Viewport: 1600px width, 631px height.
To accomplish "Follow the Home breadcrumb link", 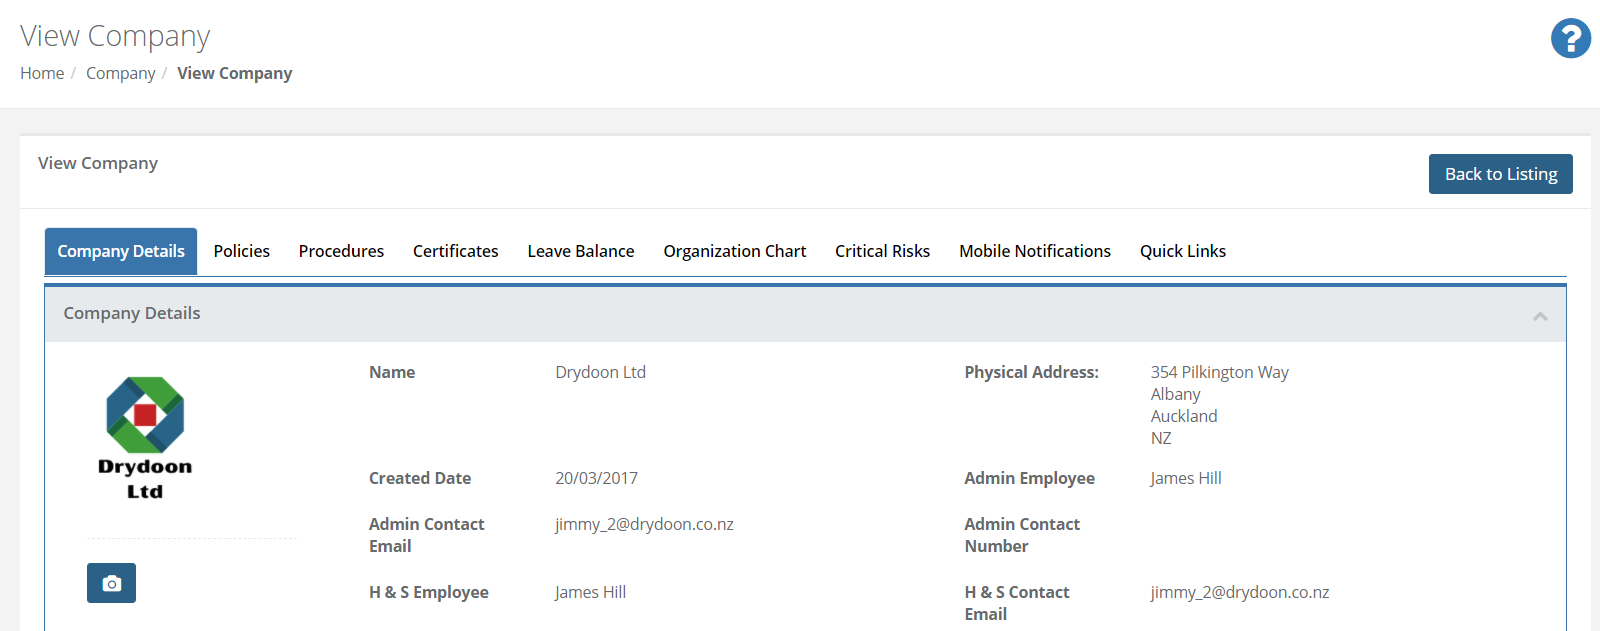I will point(42,73).
